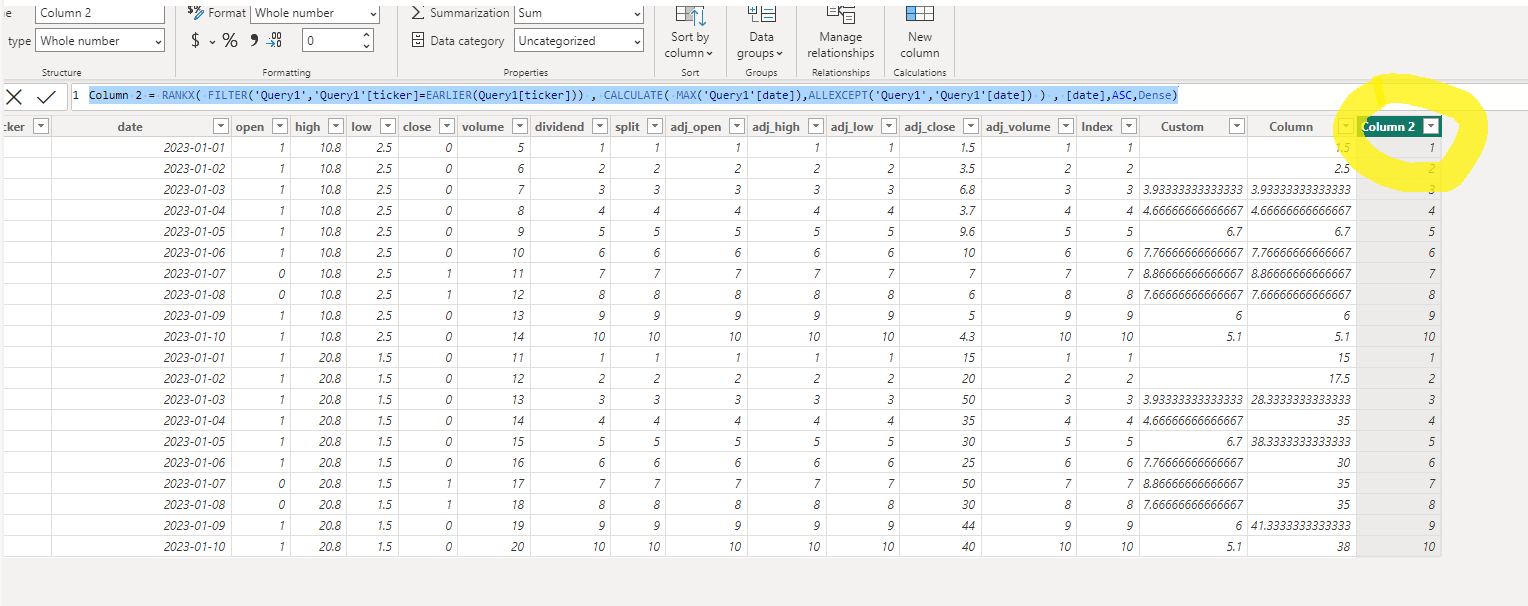Open the adj_open column filter dropdown
Screen dimensions: 1528x606
[736, 126]
